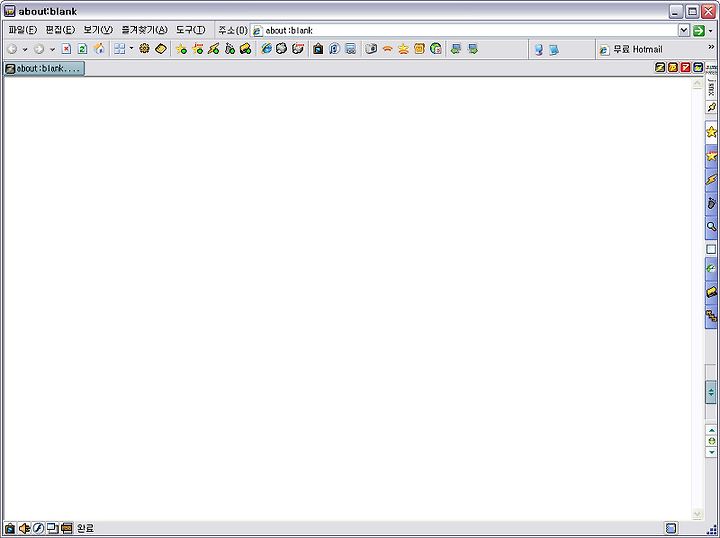Click the pushpin icon in the sidebar

coord(711,107)
